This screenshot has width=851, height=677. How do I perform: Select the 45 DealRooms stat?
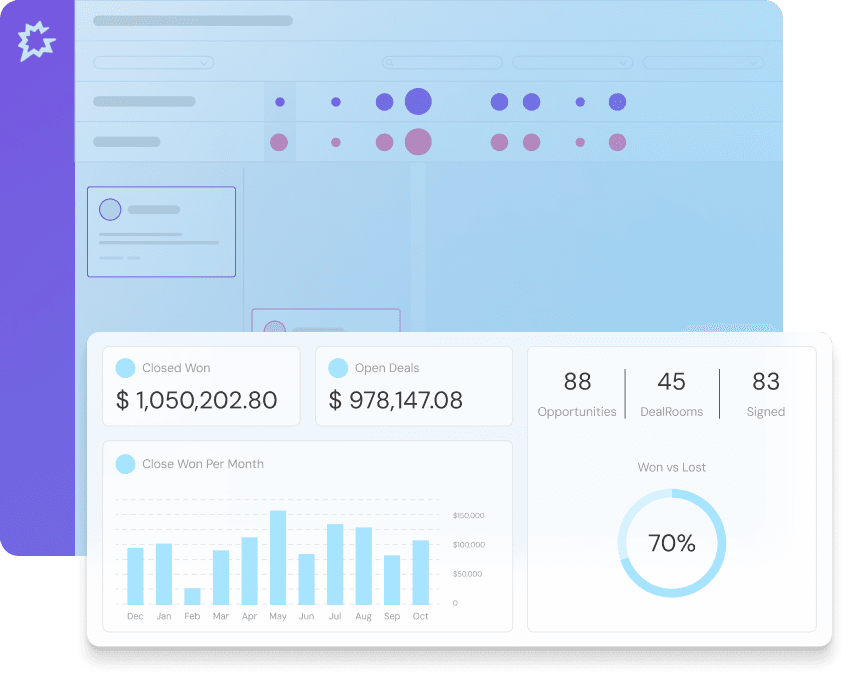(671, 394)
